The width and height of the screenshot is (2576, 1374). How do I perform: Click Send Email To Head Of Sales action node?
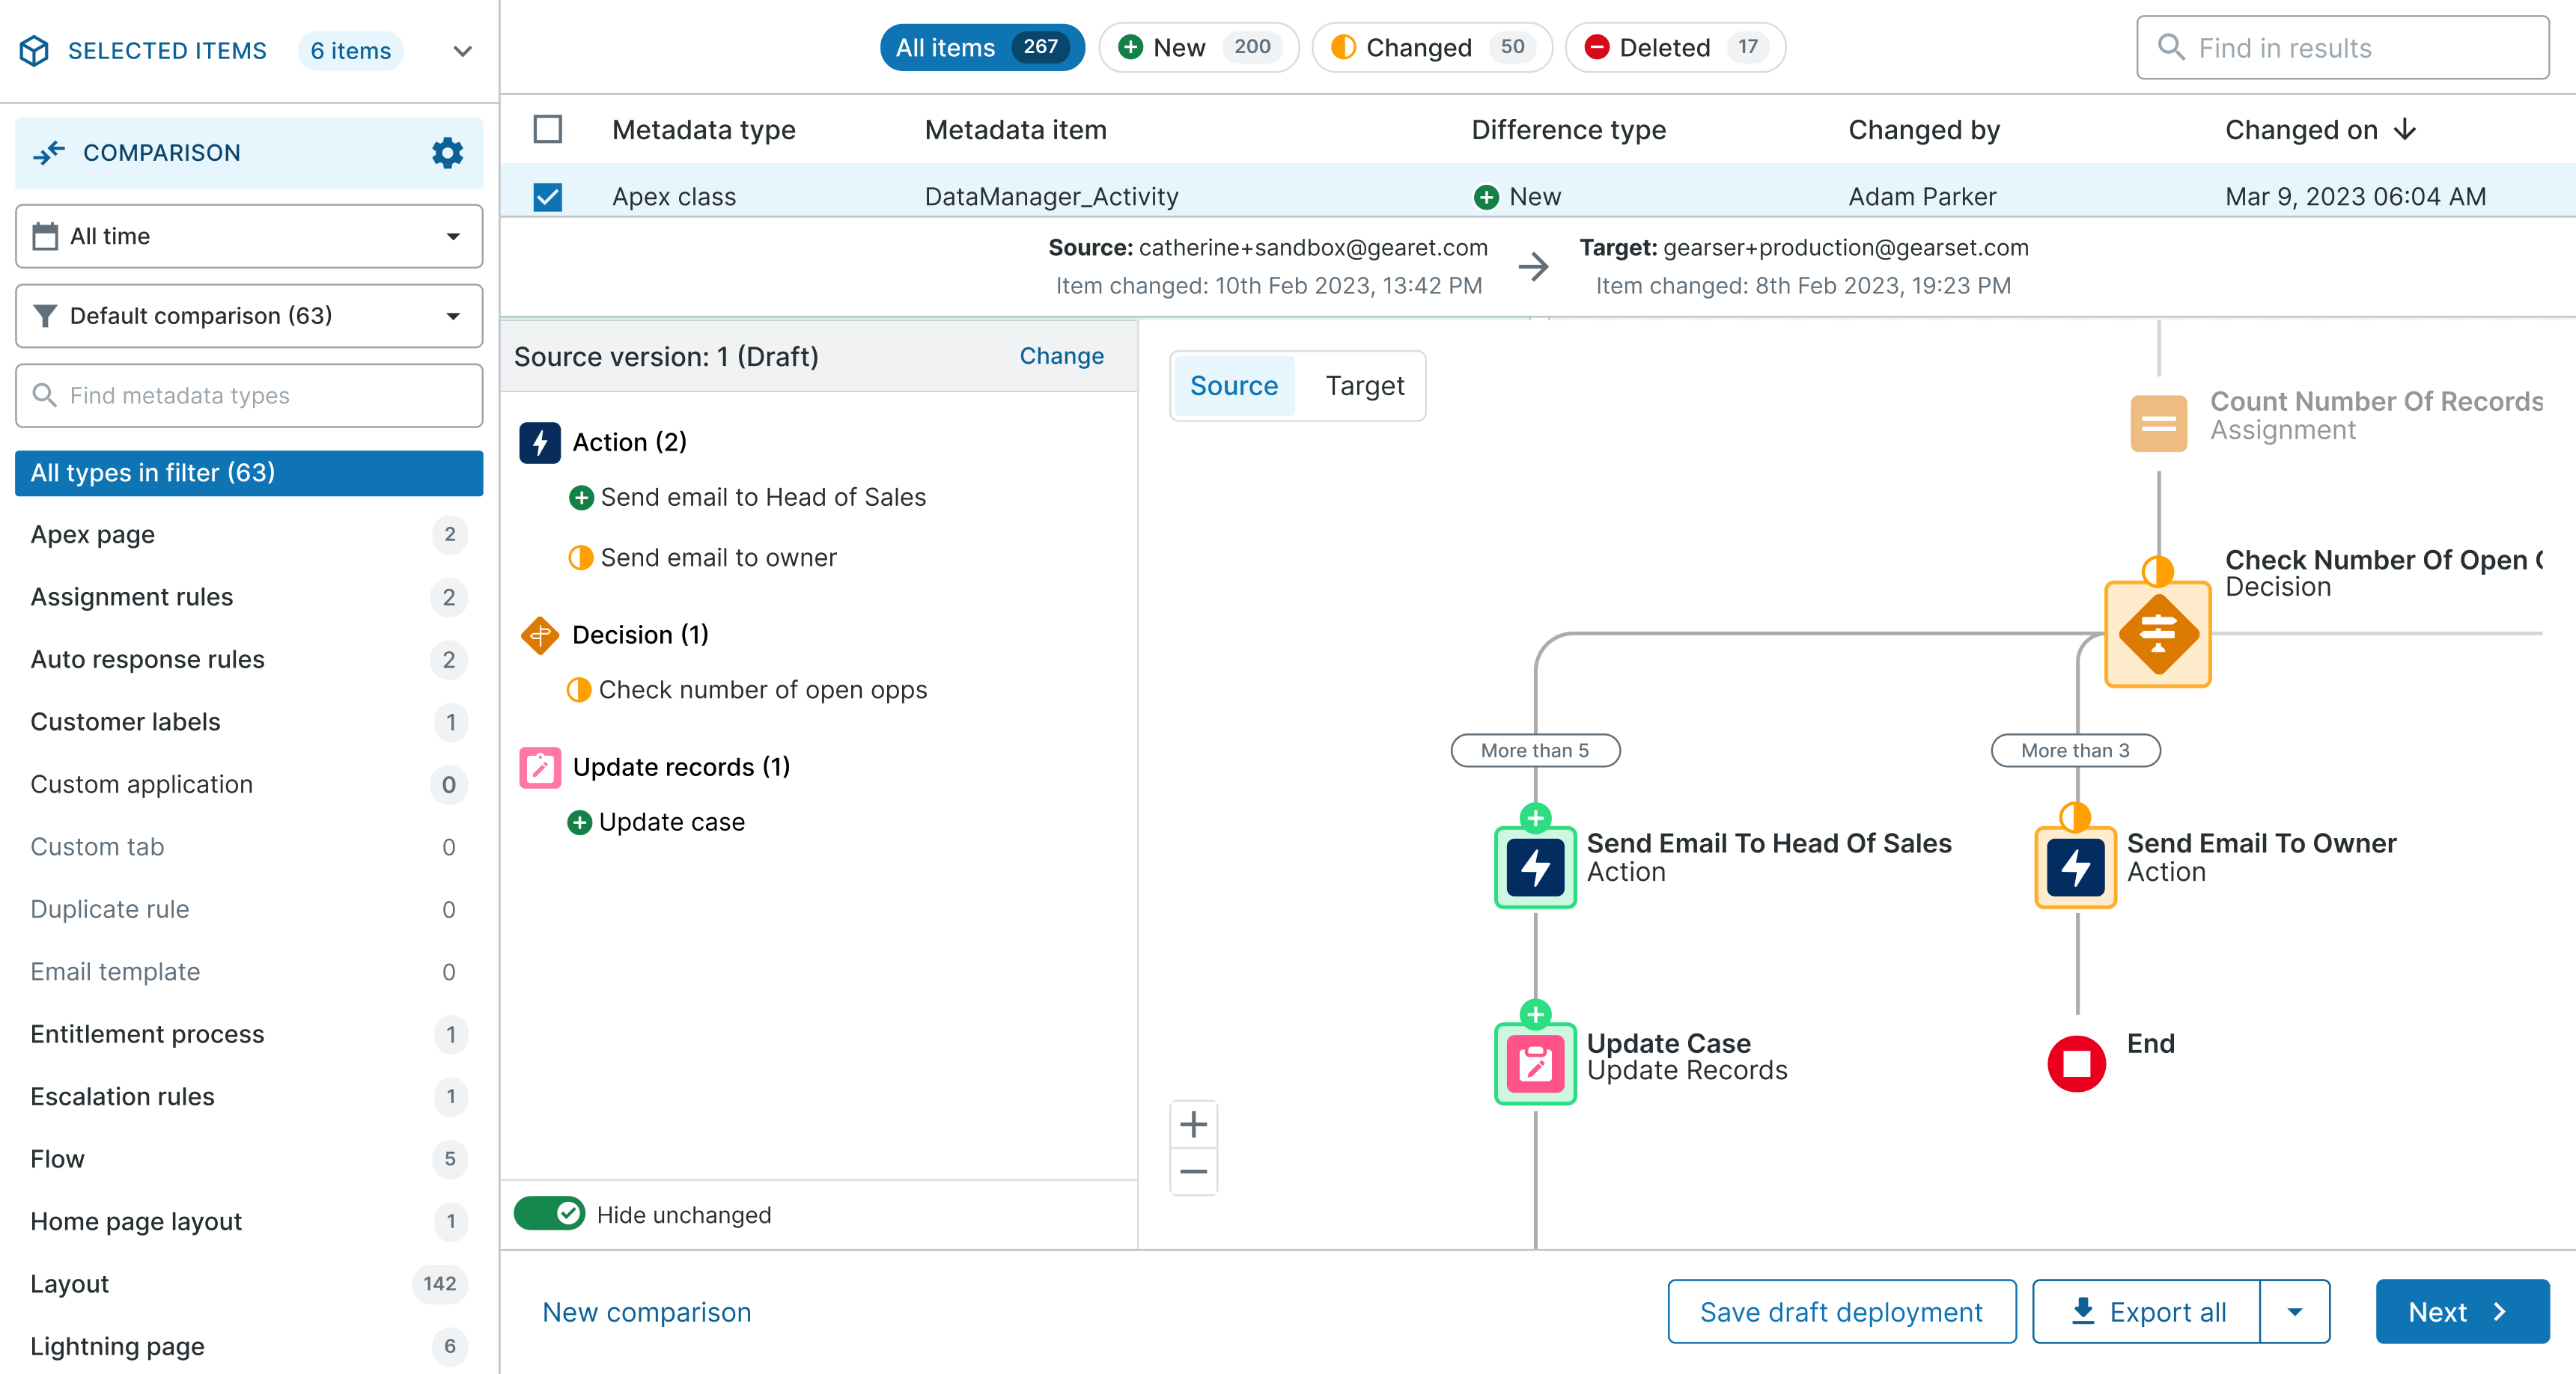(1535, 867)
